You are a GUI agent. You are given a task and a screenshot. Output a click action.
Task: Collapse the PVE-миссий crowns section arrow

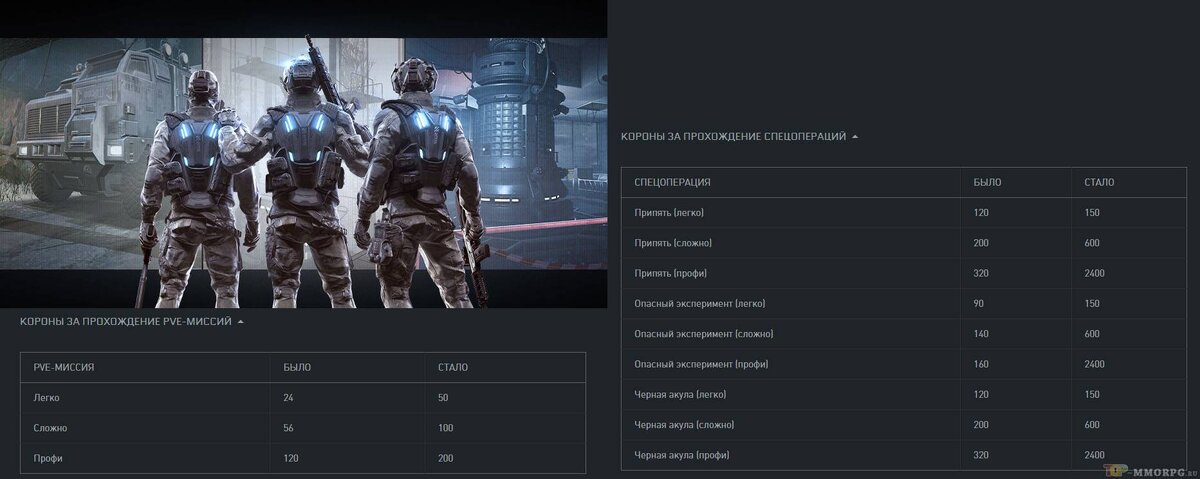coord(240,322)
